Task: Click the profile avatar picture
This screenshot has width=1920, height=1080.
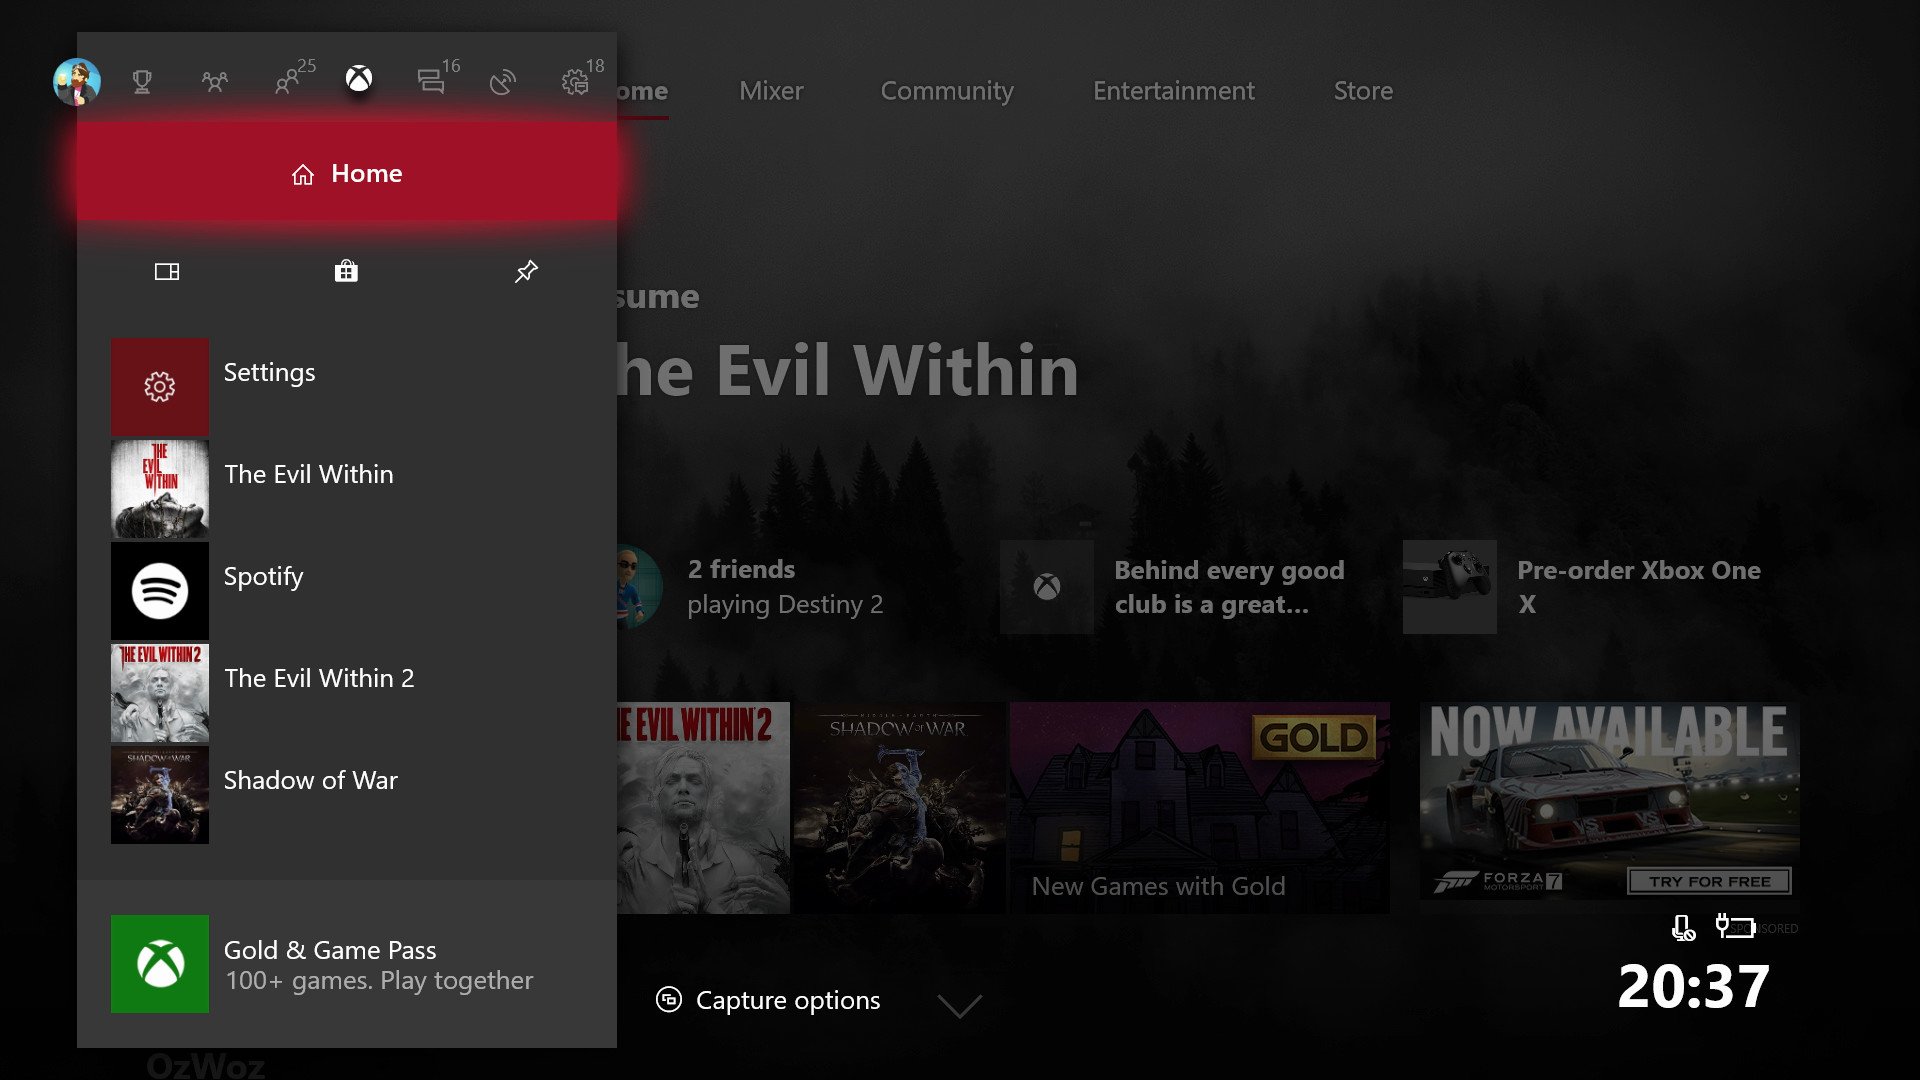Action: point(77,81)
